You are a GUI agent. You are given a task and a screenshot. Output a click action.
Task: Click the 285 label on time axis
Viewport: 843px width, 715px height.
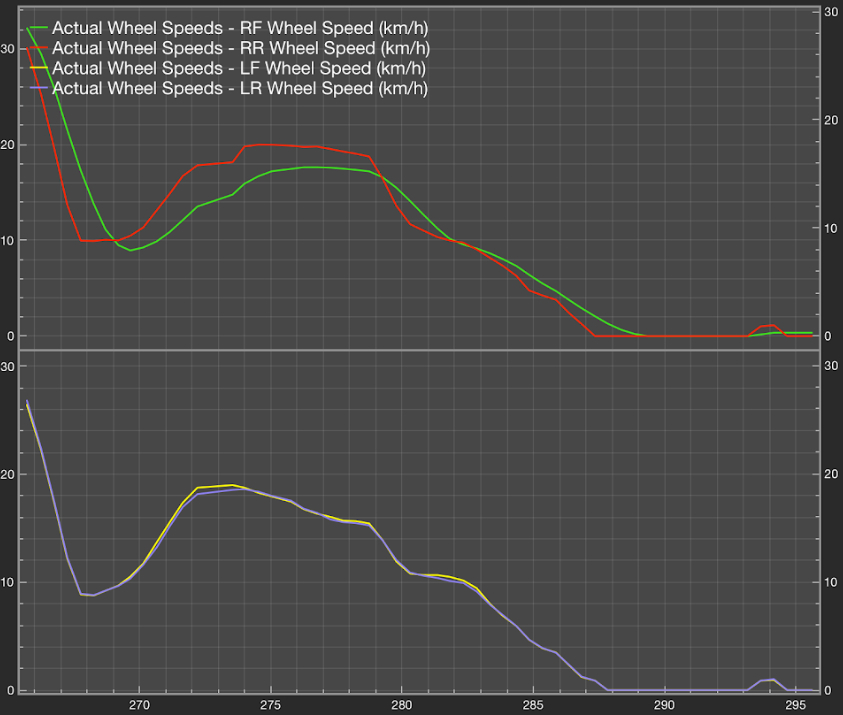[533, 705]
